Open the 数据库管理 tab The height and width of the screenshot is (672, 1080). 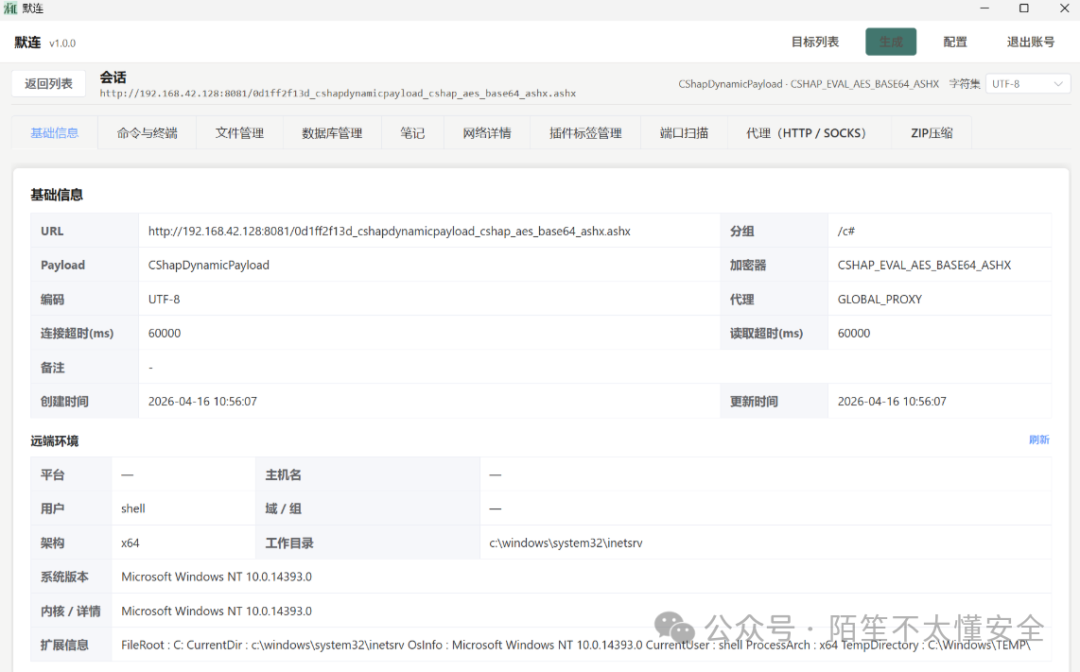(332, 133)
